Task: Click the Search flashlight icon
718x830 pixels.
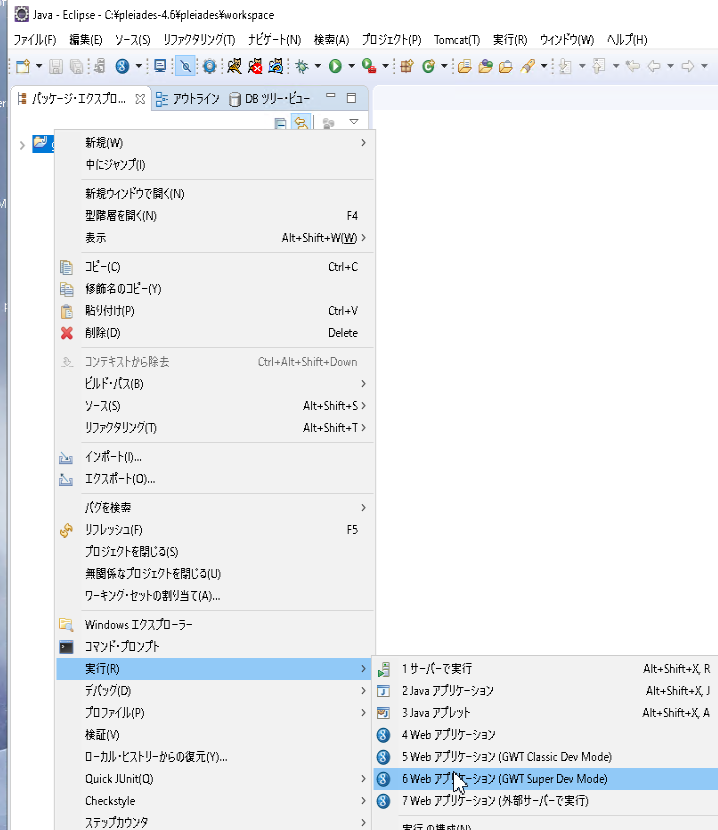Action: (527, 66)
